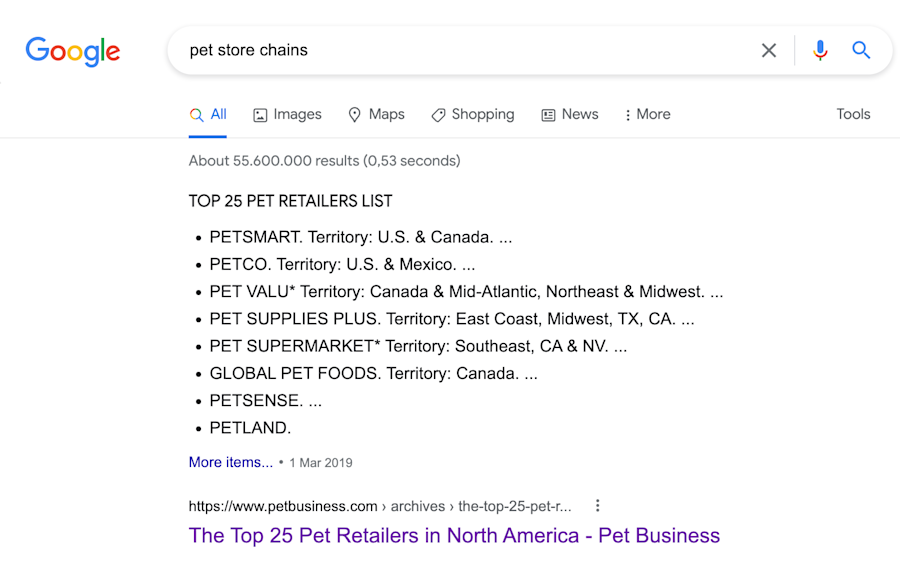This screenshot has width=900, height=561.
Task: Click the TOP 25 PET RETAILERS LIST heading
Action: pos(290,201)
